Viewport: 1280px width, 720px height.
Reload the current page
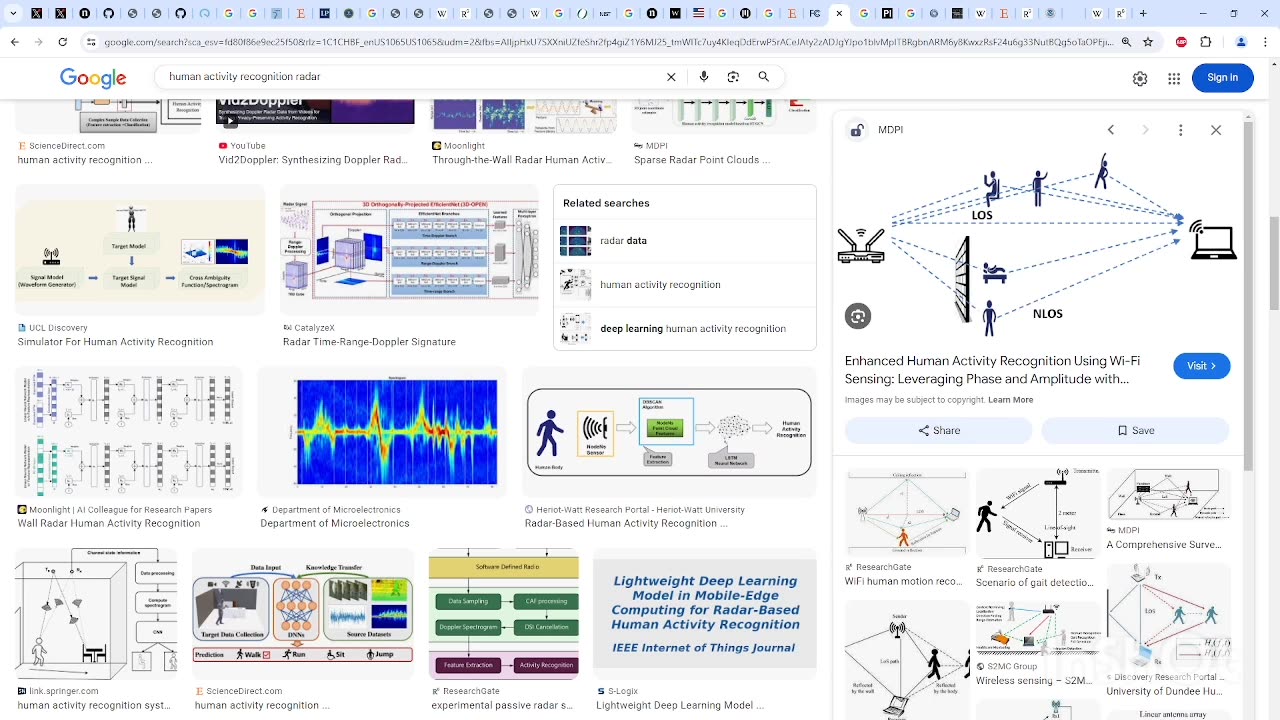(x=62, y=42)
